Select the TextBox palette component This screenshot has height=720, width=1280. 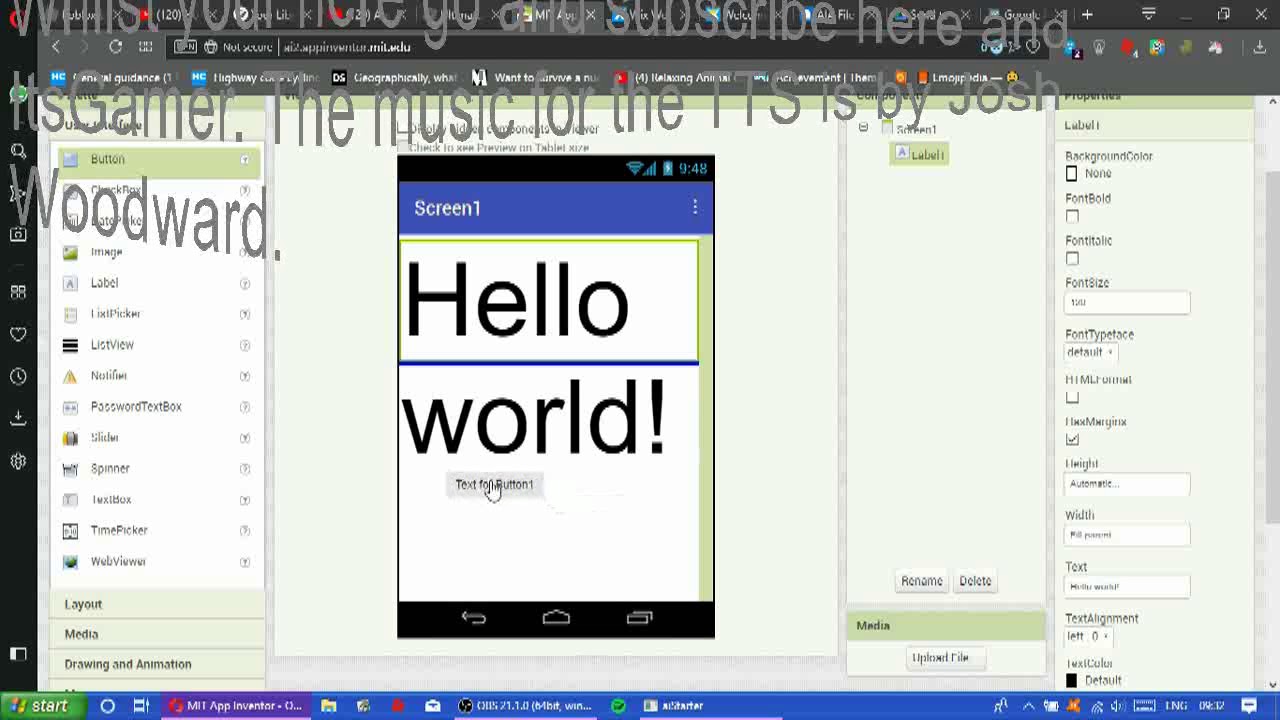coord(110,500)
